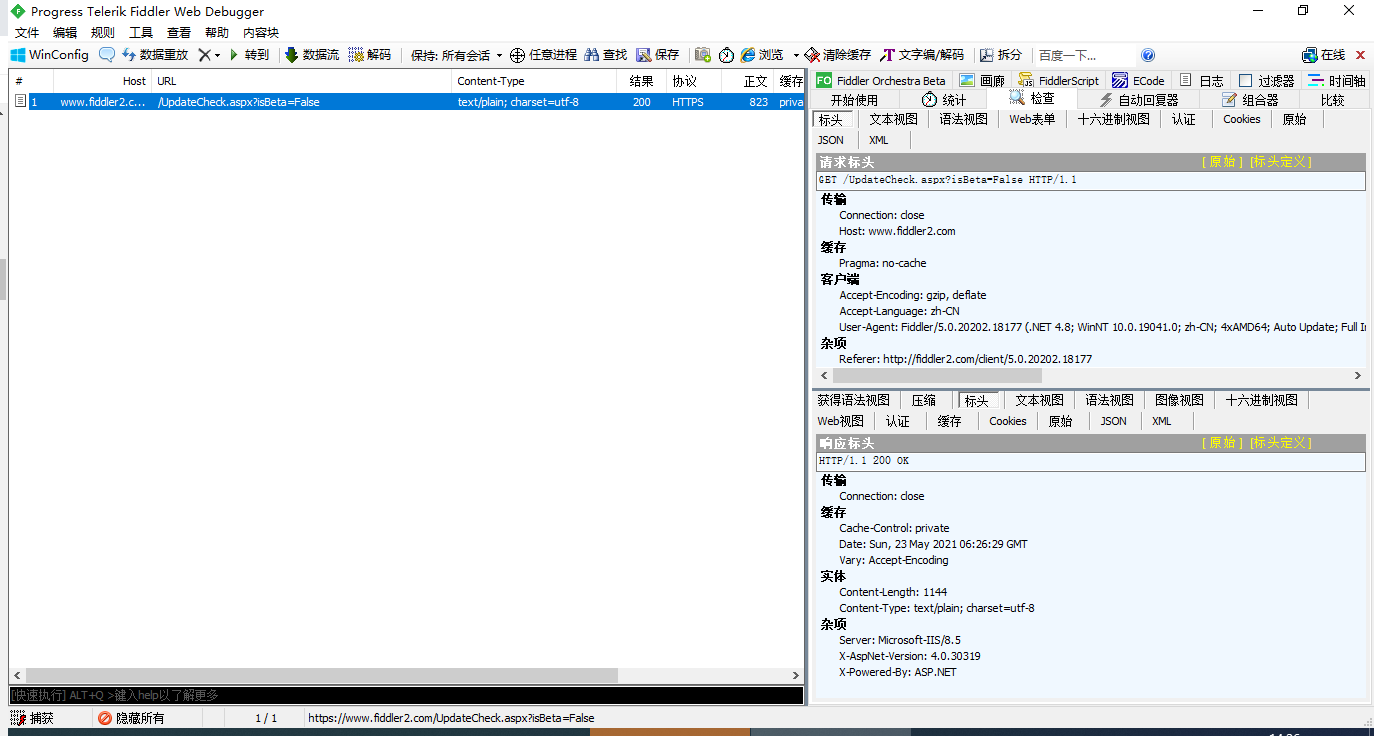Sort by the 结果 column header
The image size is (1374, 736).
[642, 81]
